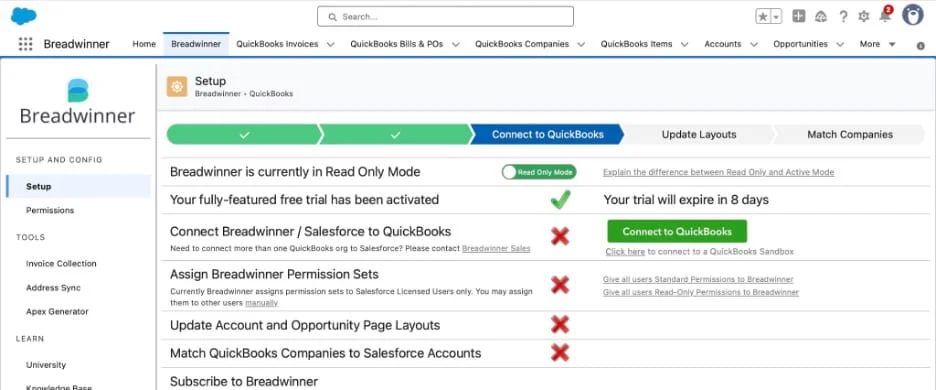Screen dimensions: 936x390
Task: Click the Connect to QuickBooks button
Action: pyautogui.click(x=677, y=231)
